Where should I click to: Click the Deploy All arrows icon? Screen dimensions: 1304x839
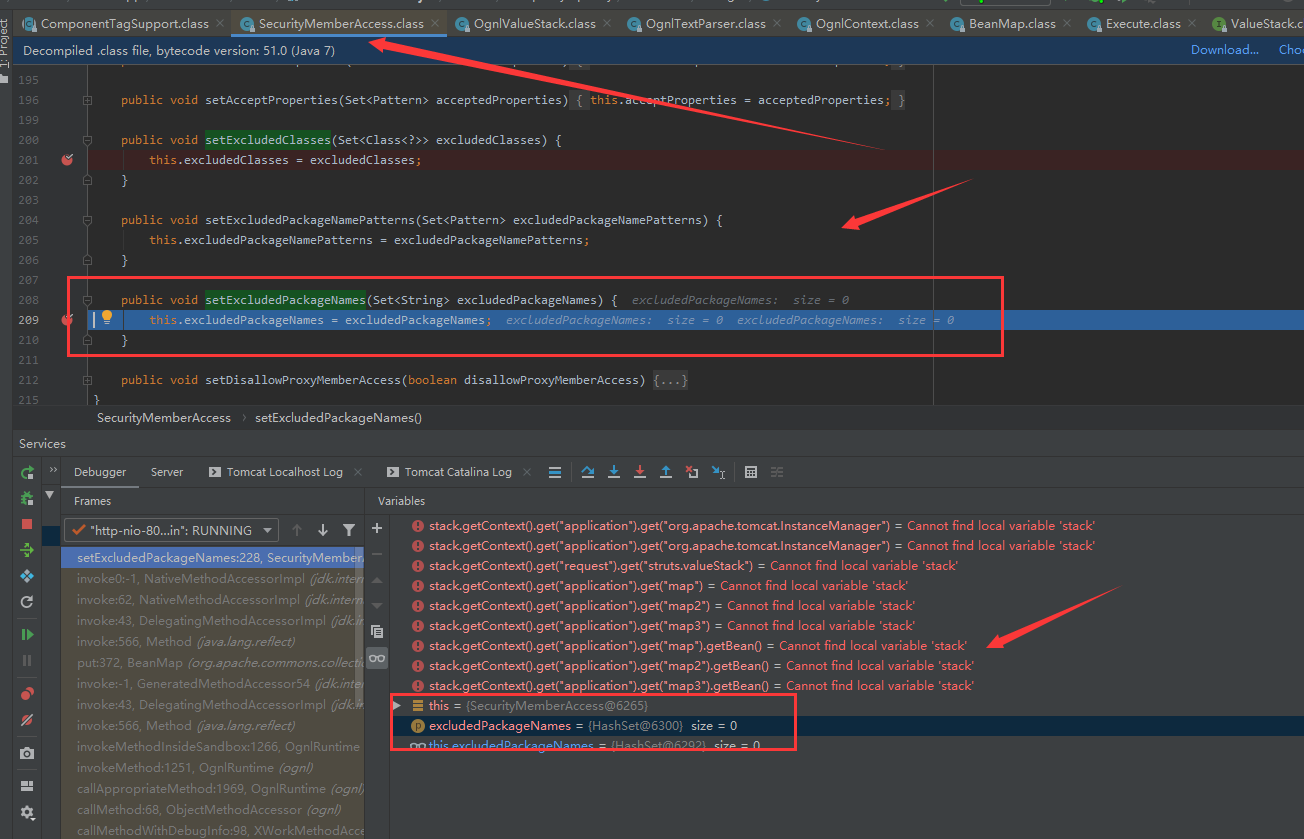[x=27, y=550]
